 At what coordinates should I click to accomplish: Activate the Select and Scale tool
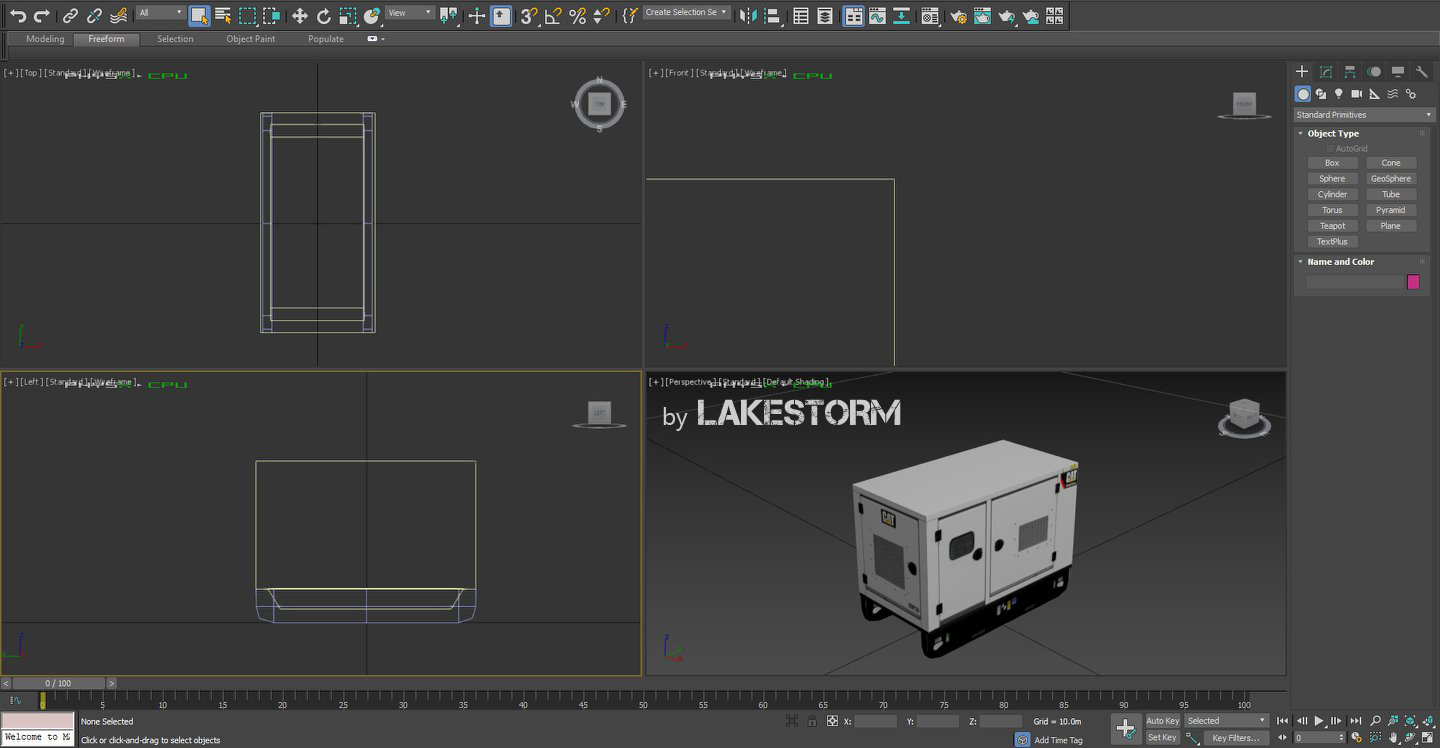[x=348, y=16]
